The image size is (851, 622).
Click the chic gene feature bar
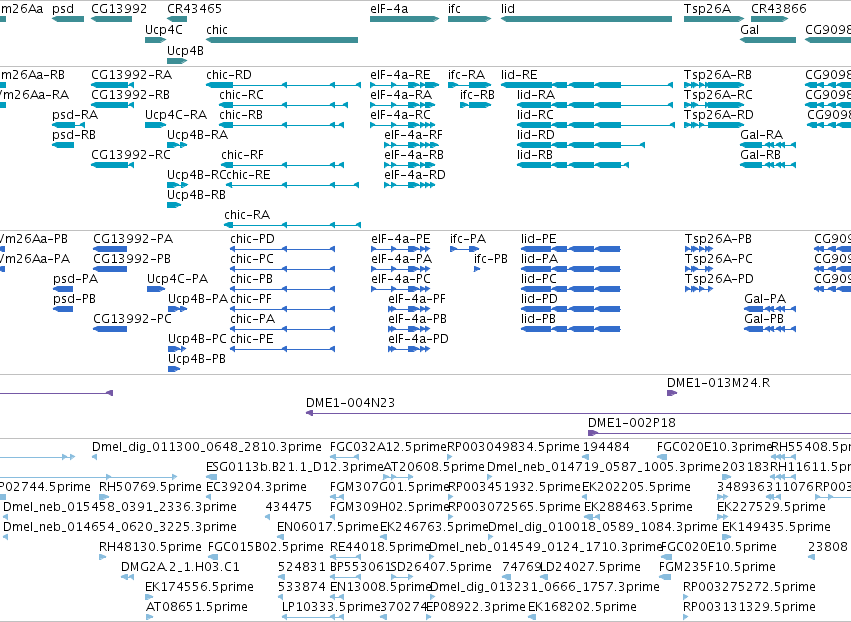[282, 40]
